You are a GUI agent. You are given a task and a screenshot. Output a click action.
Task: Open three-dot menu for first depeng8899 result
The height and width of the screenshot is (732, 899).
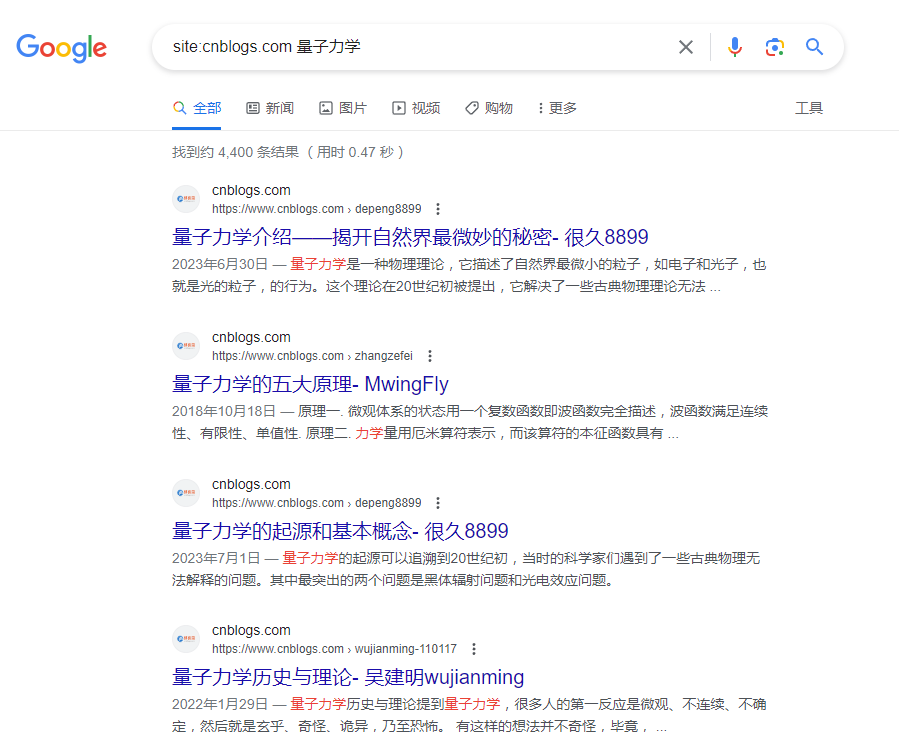coord(438,209)
